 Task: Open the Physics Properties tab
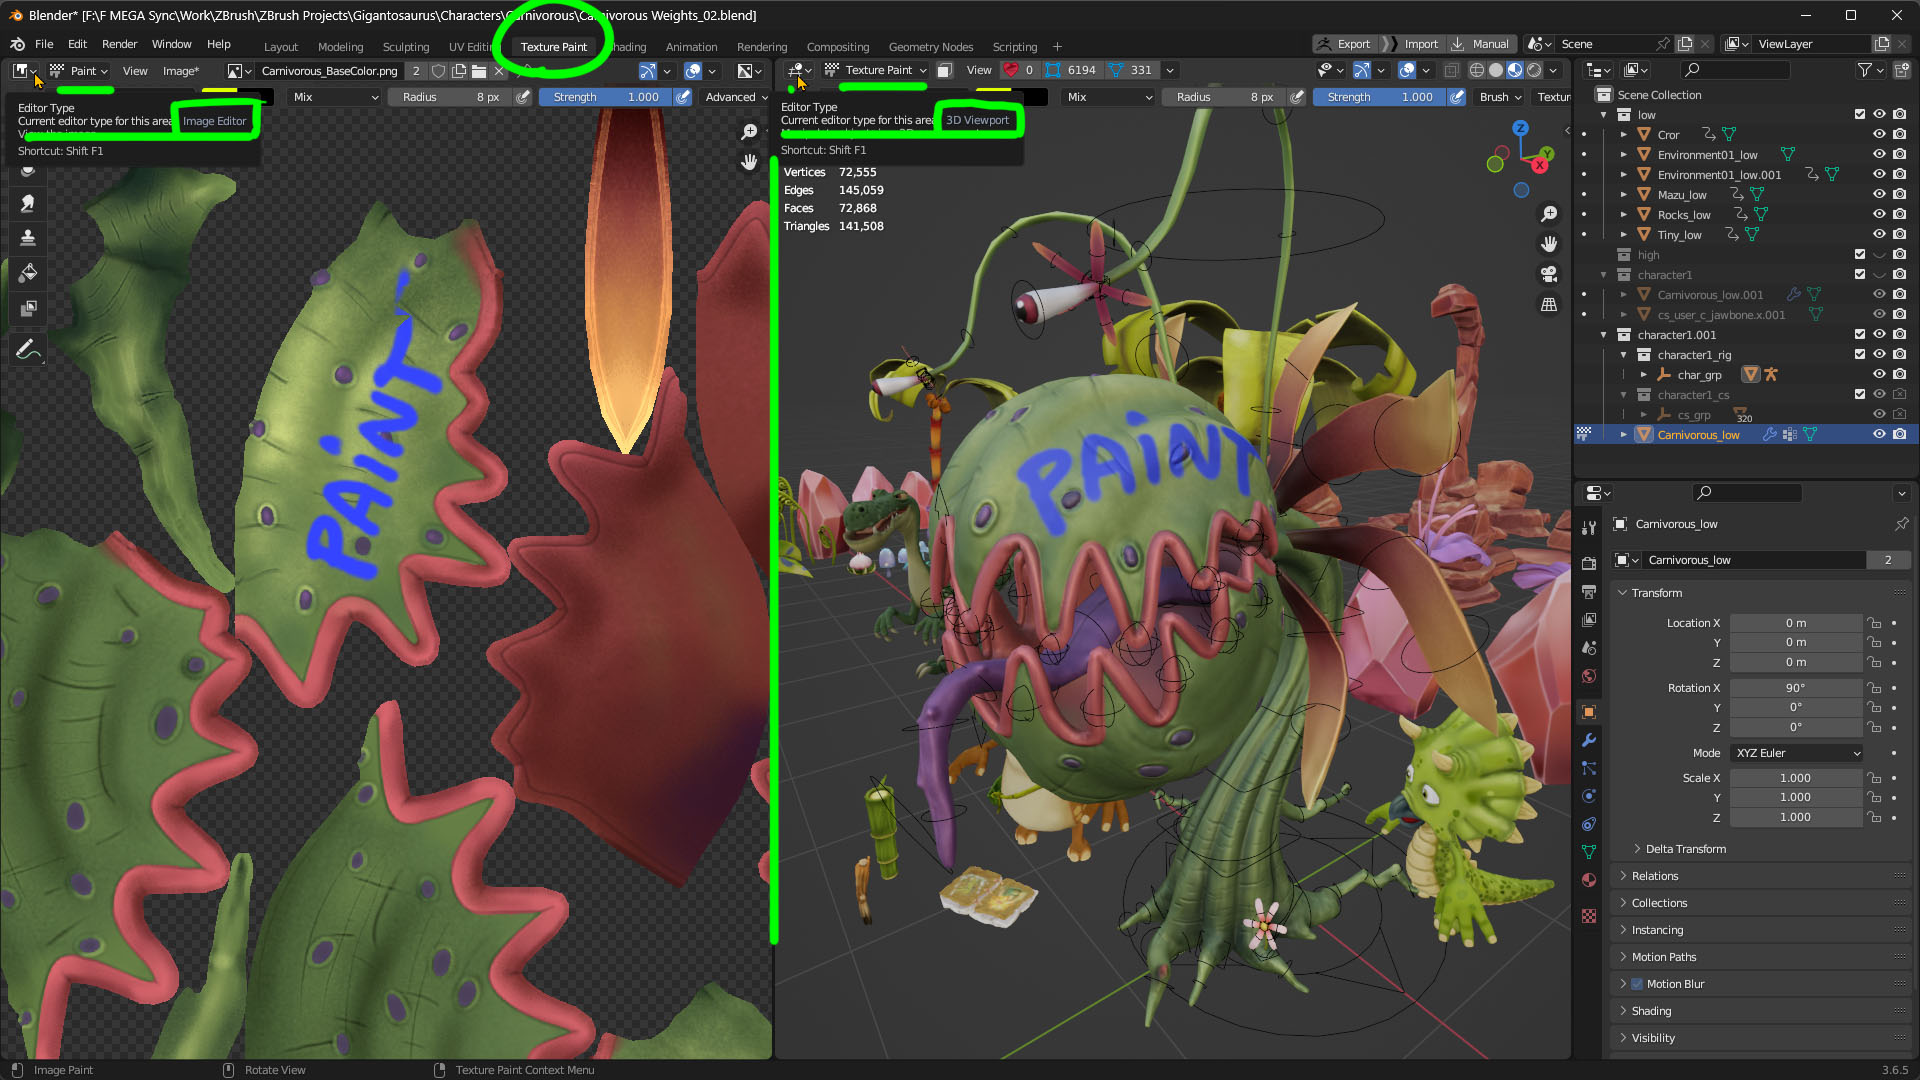(x=1589, y=796)
